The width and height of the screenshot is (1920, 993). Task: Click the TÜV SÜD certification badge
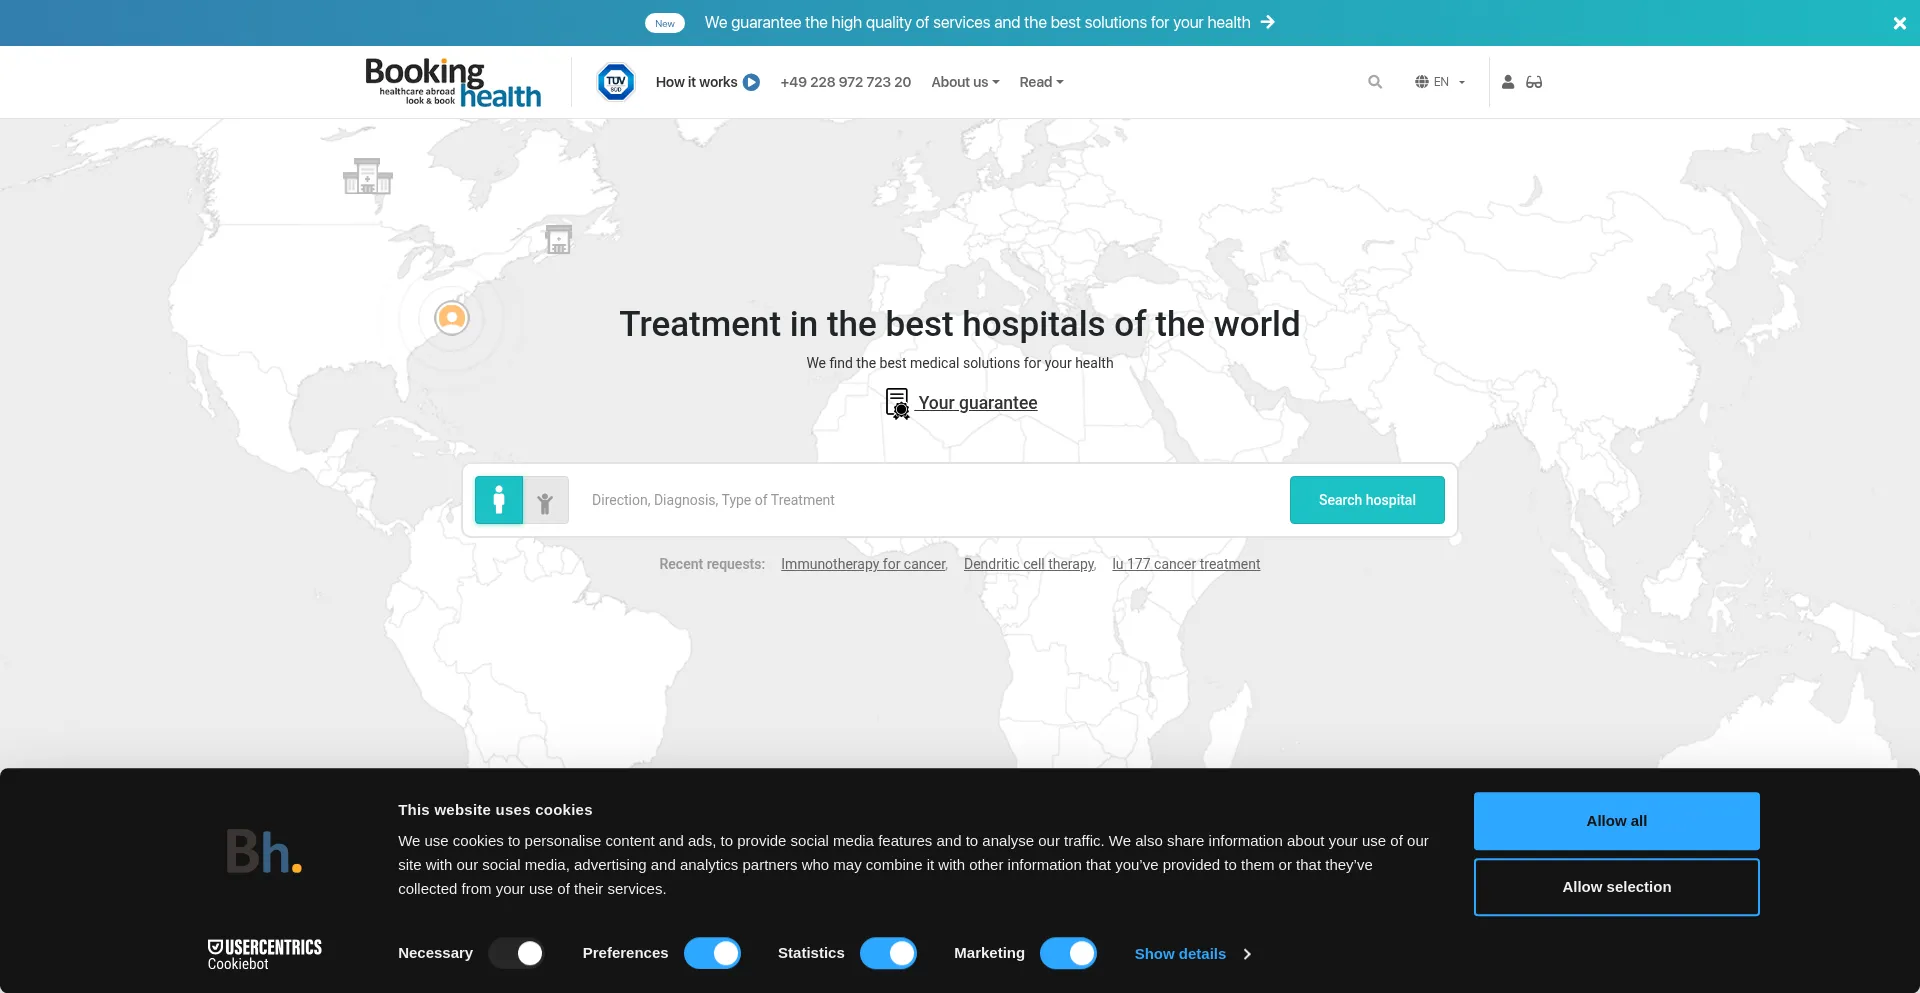click(x=616, y=82)
